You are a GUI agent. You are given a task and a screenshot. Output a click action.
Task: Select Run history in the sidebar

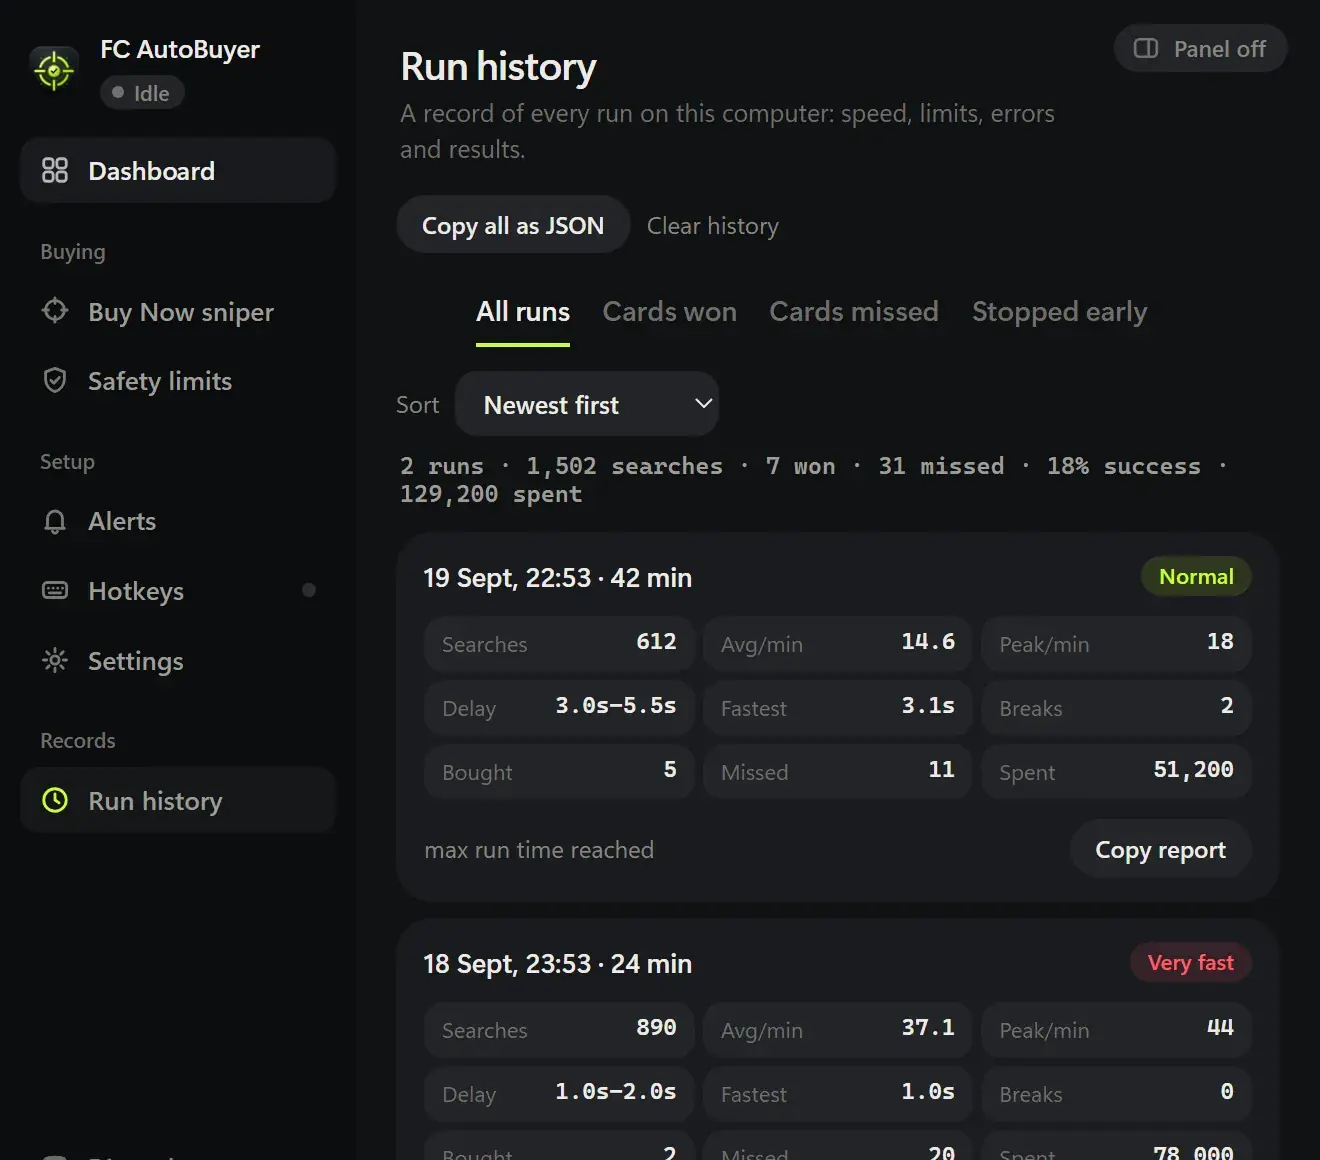click(178, 801)
